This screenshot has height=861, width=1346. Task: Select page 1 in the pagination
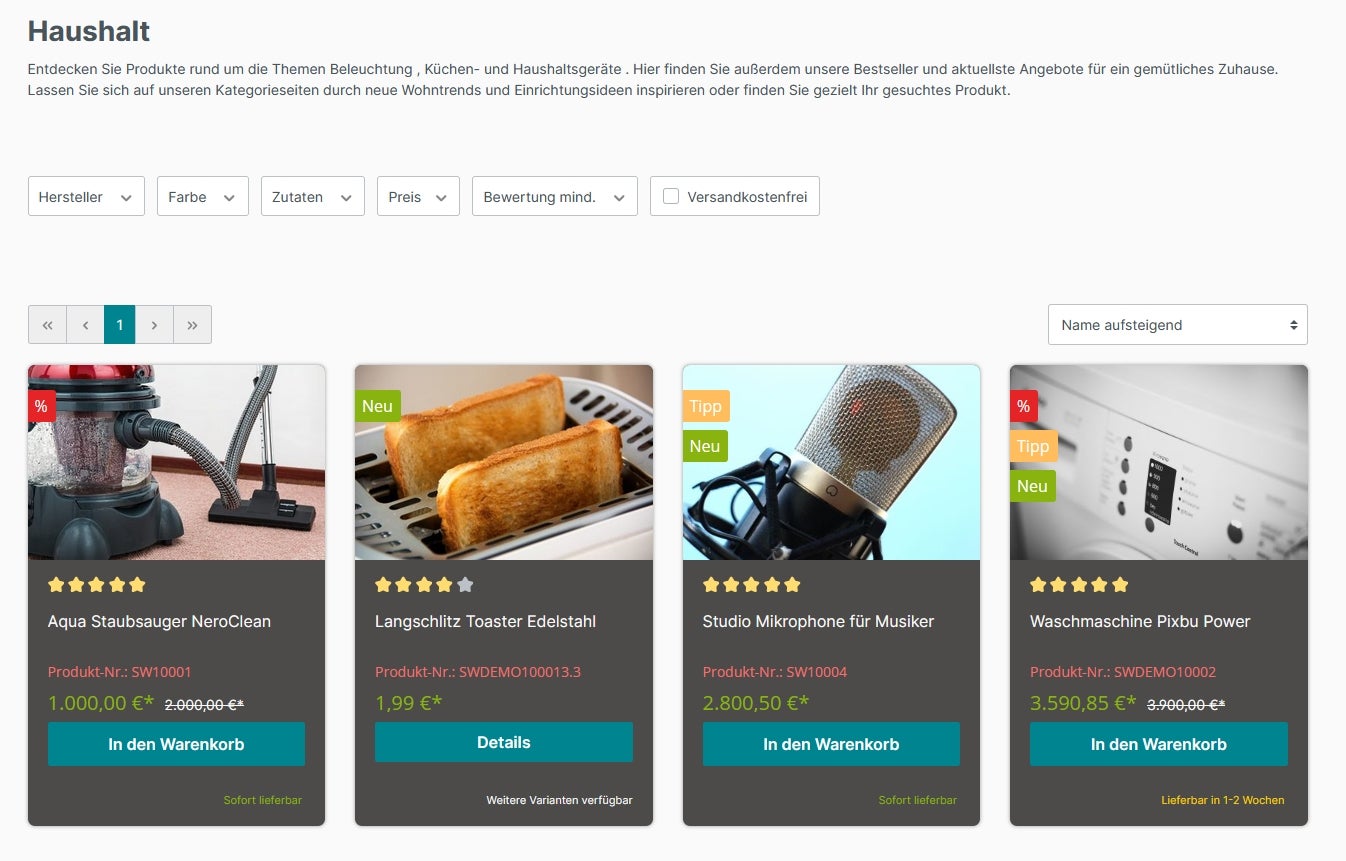coord(120,325)
